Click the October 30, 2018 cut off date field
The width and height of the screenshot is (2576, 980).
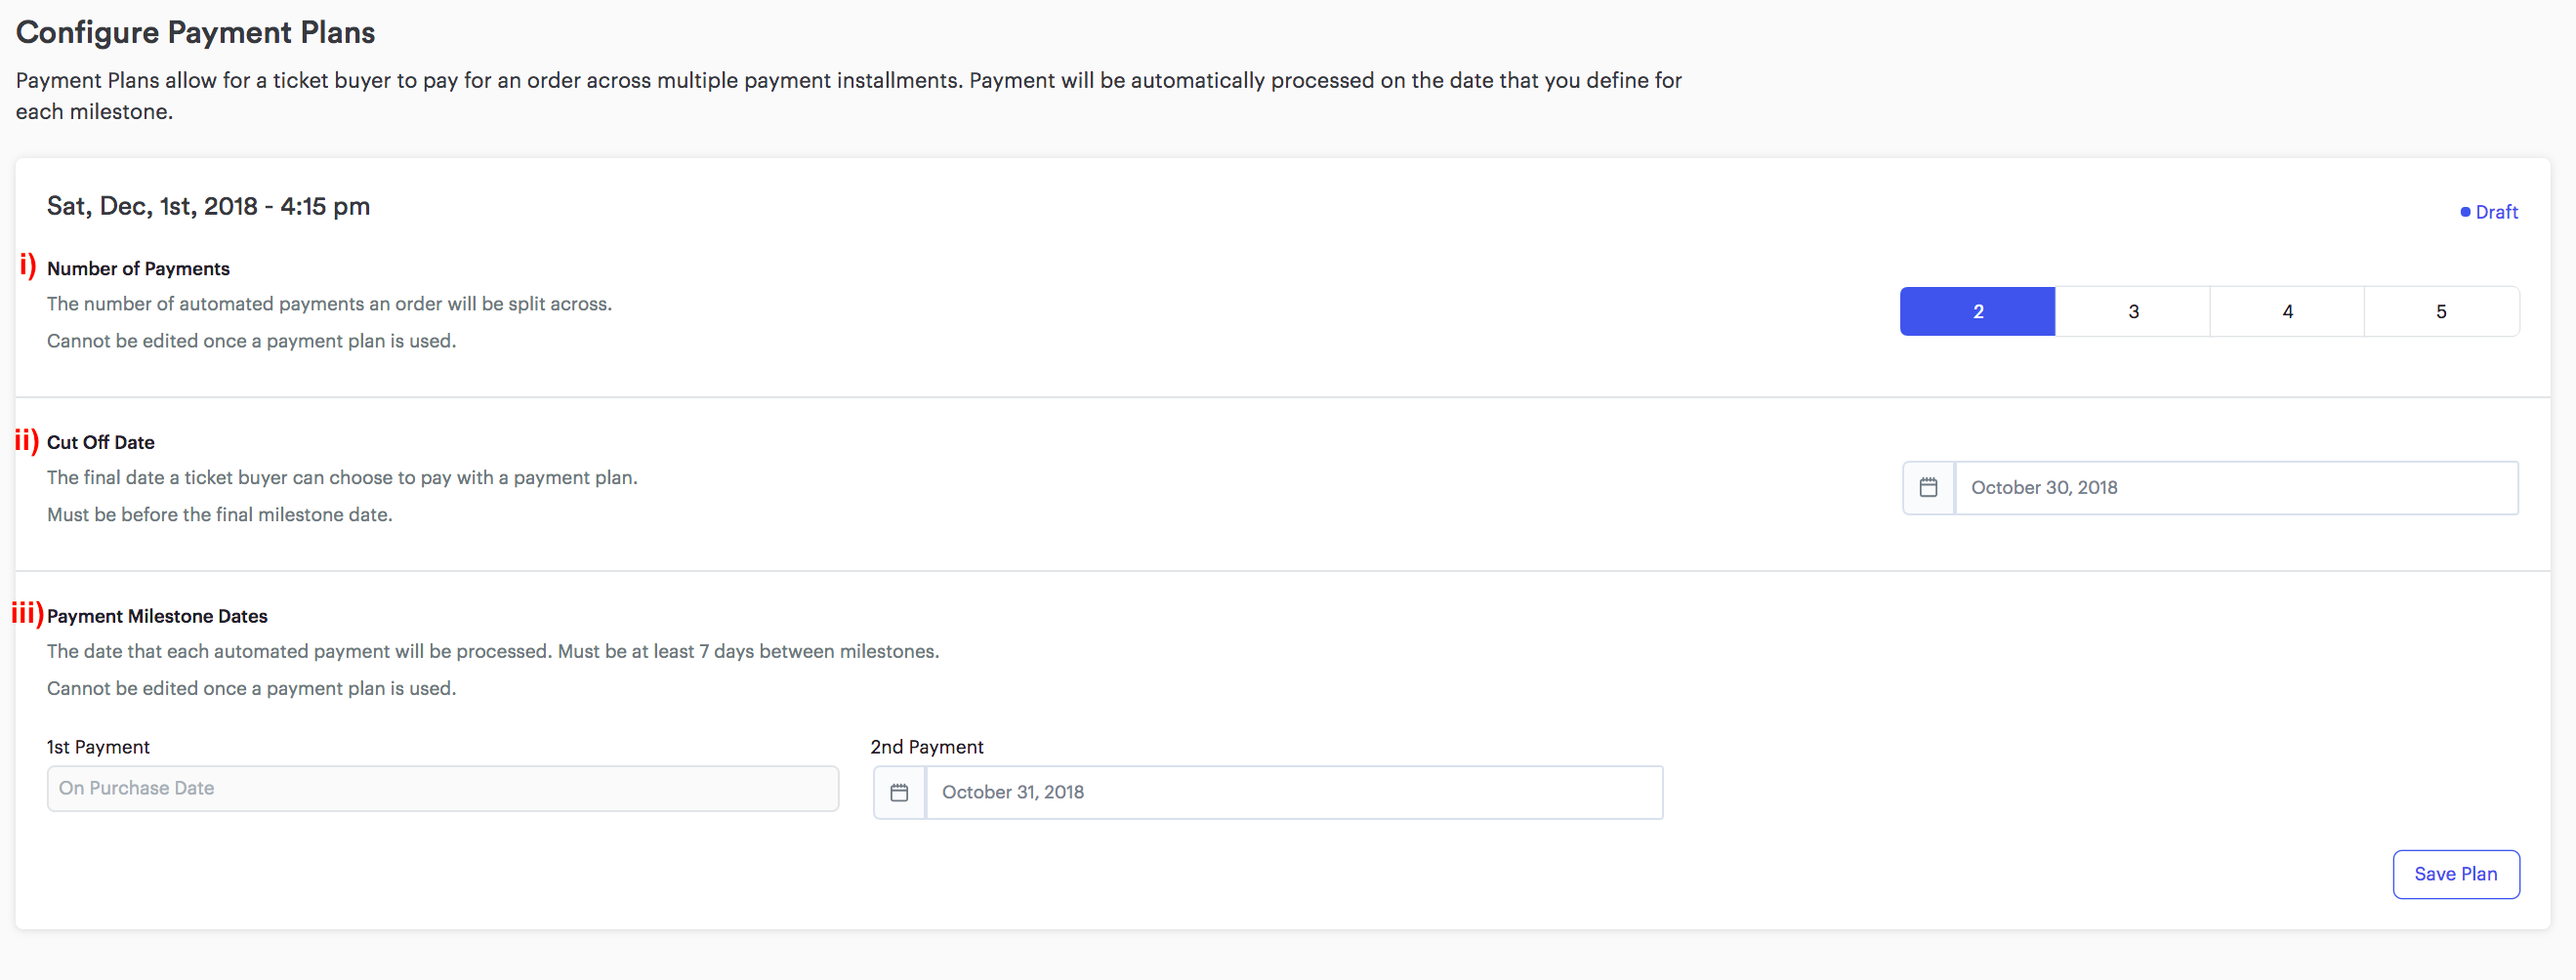(2236, 487)
